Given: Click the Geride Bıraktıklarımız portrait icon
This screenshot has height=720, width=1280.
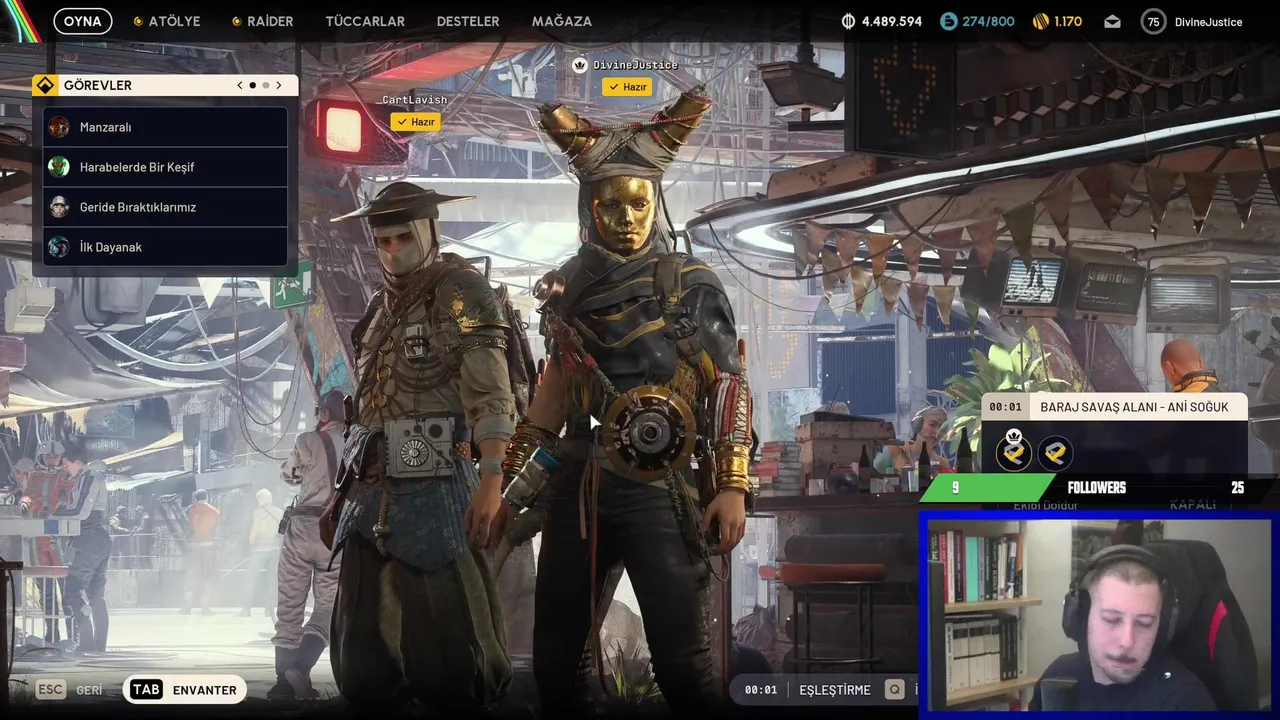Looking at the screenshot, I should [x=59, y=207].
